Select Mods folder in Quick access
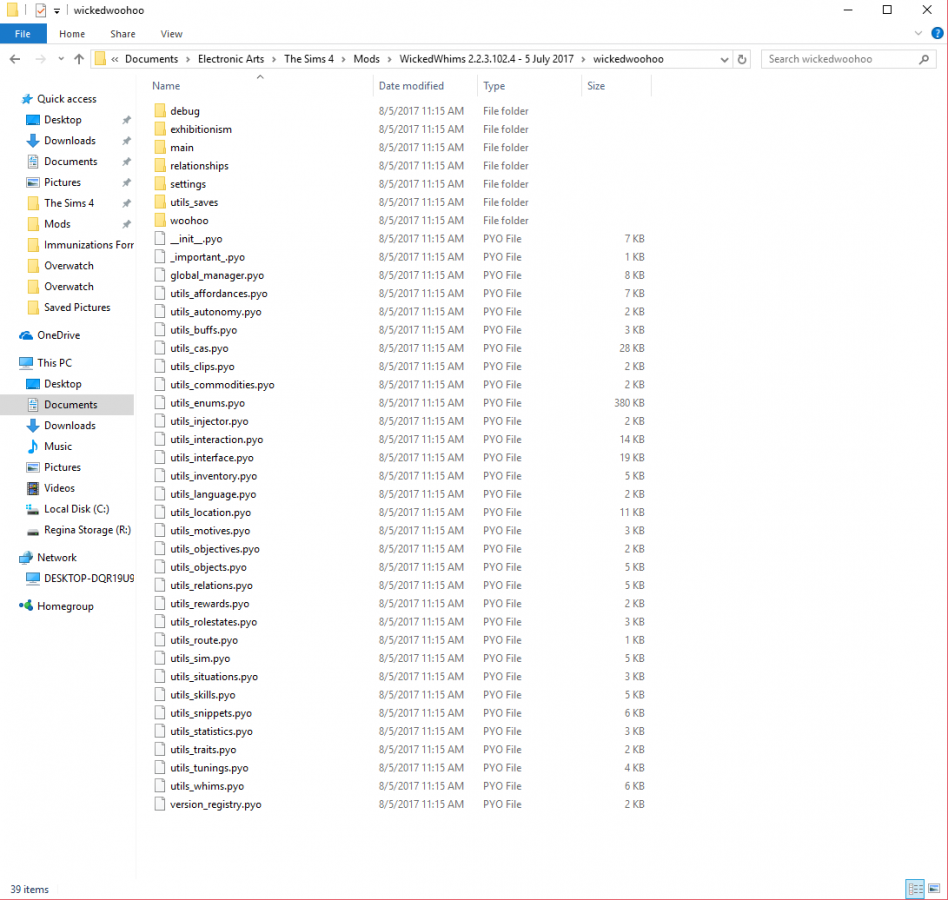948x900 pixels. (x=57, y=224)
